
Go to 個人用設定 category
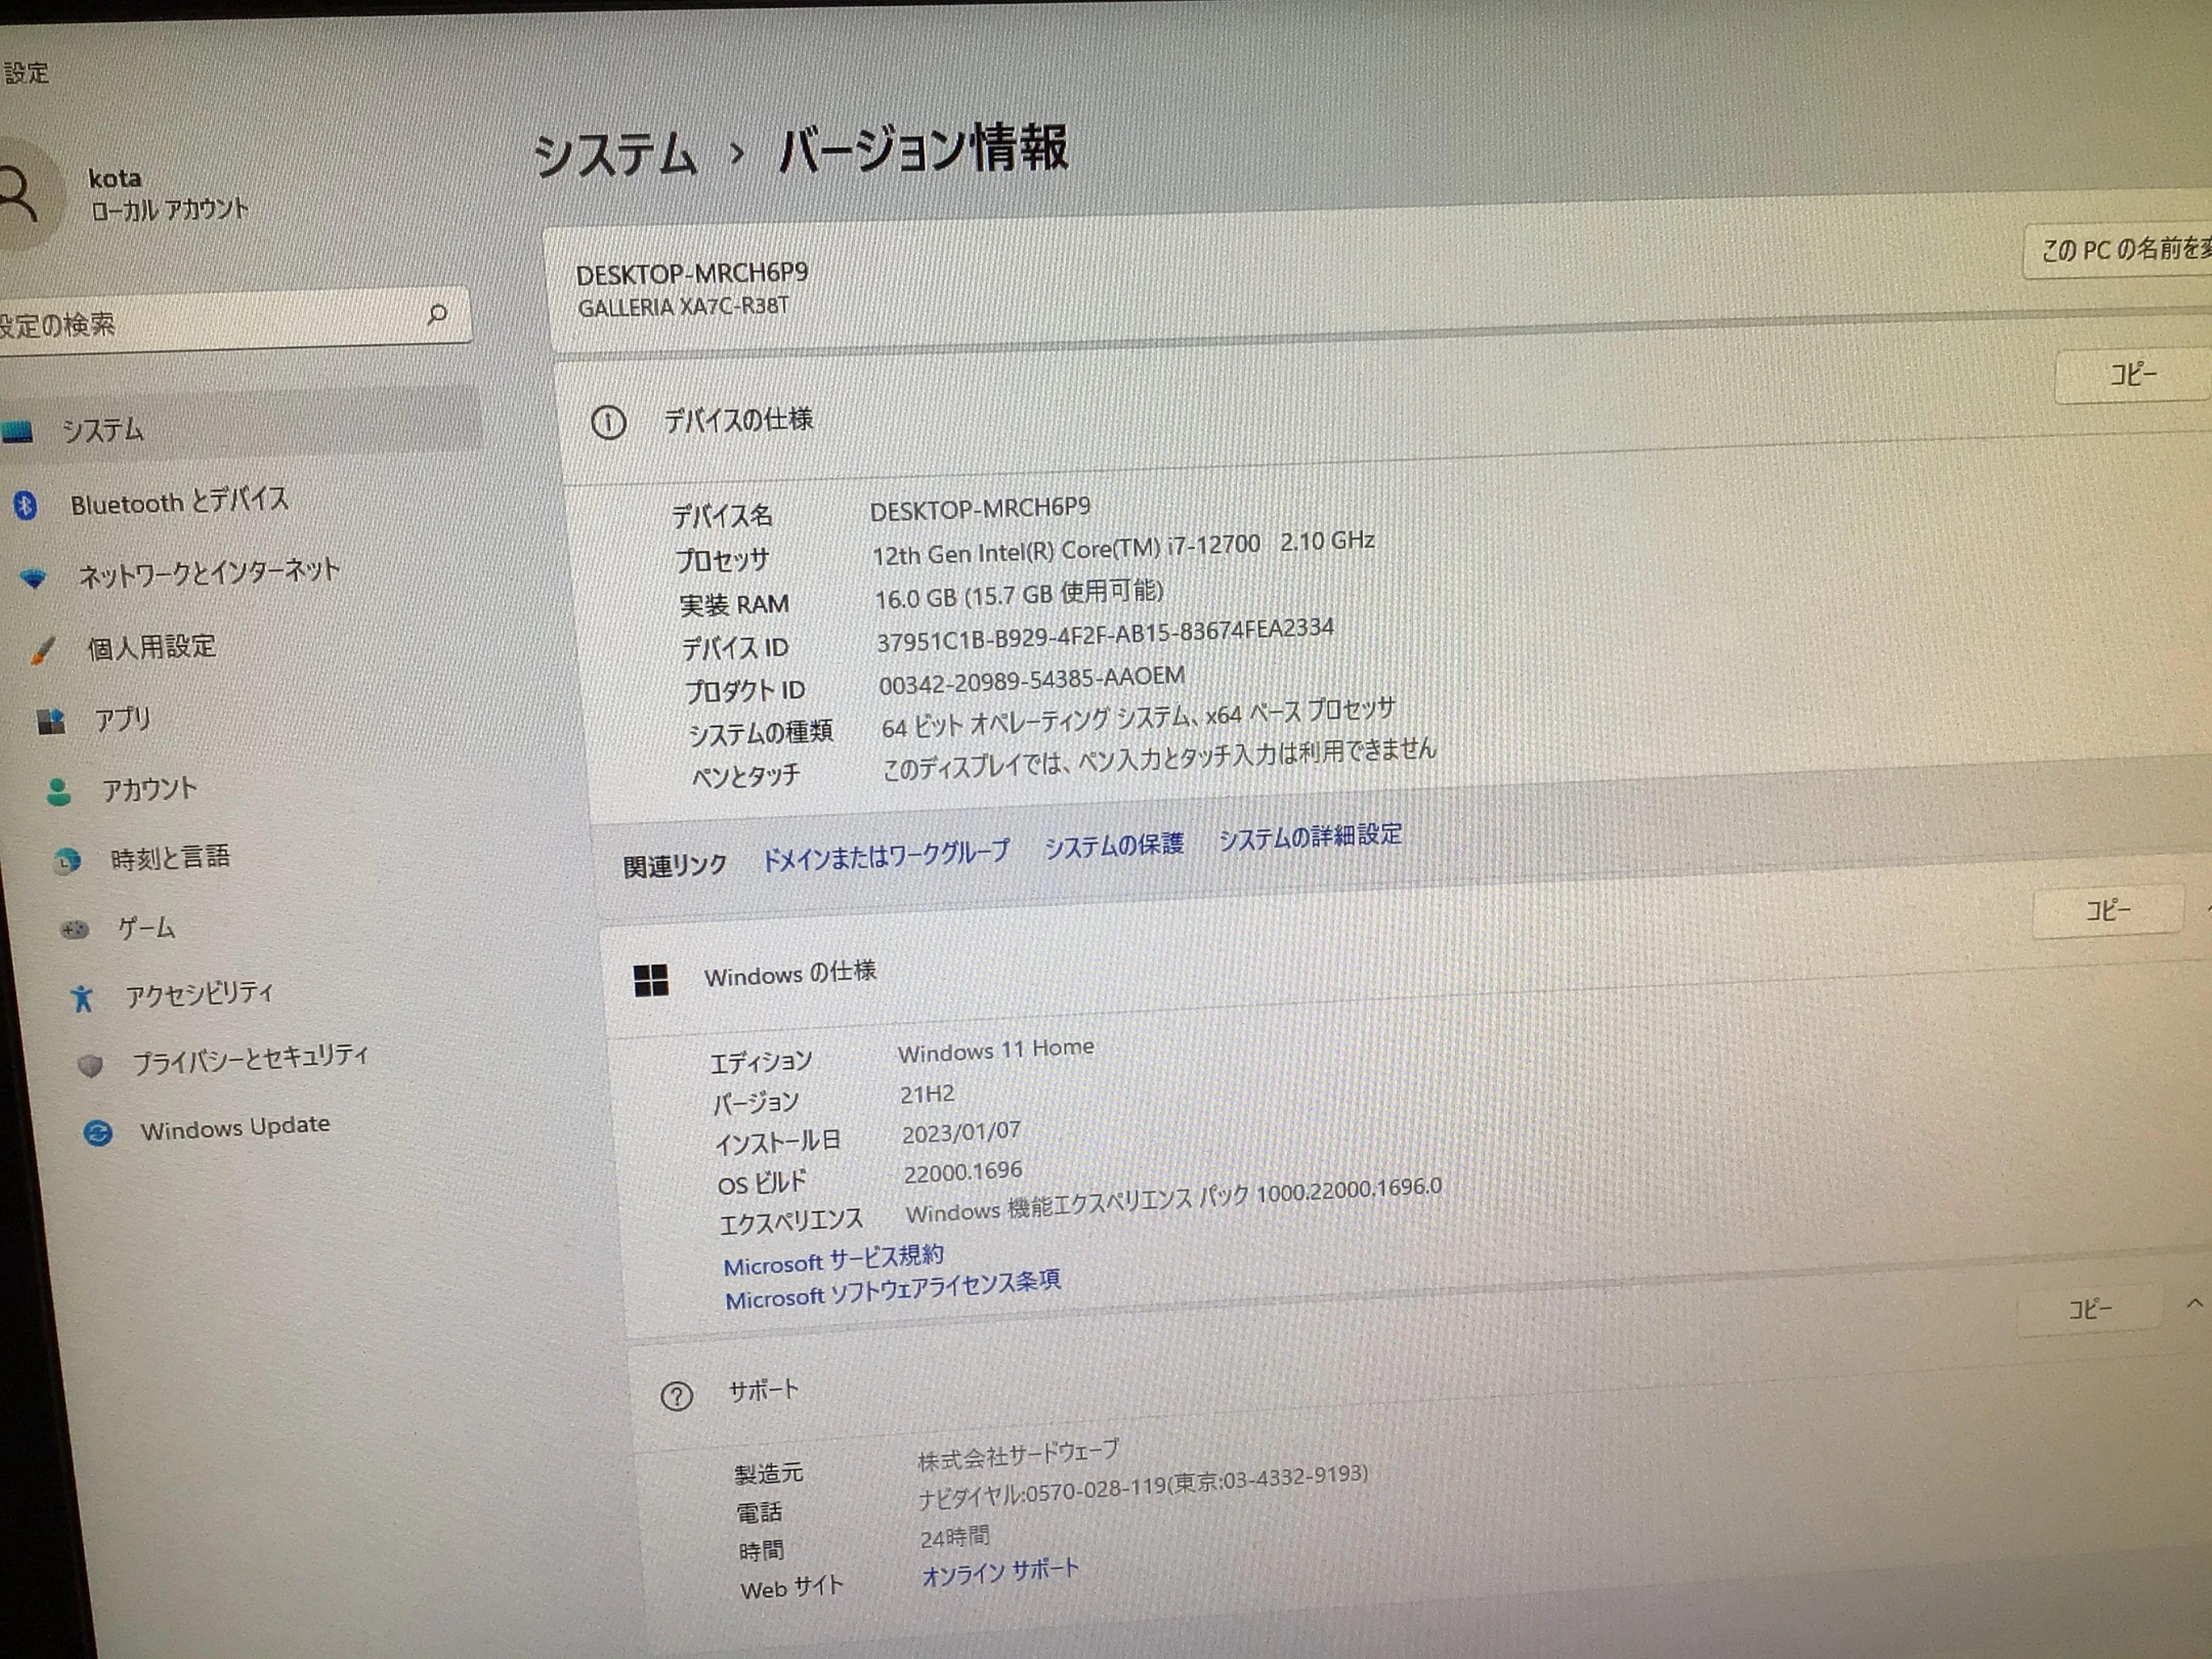[x=152, y=647]
